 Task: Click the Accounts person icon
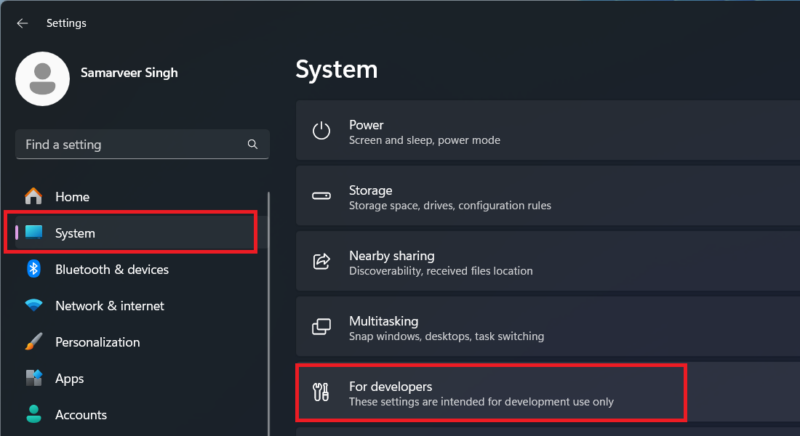pos(34,414)
